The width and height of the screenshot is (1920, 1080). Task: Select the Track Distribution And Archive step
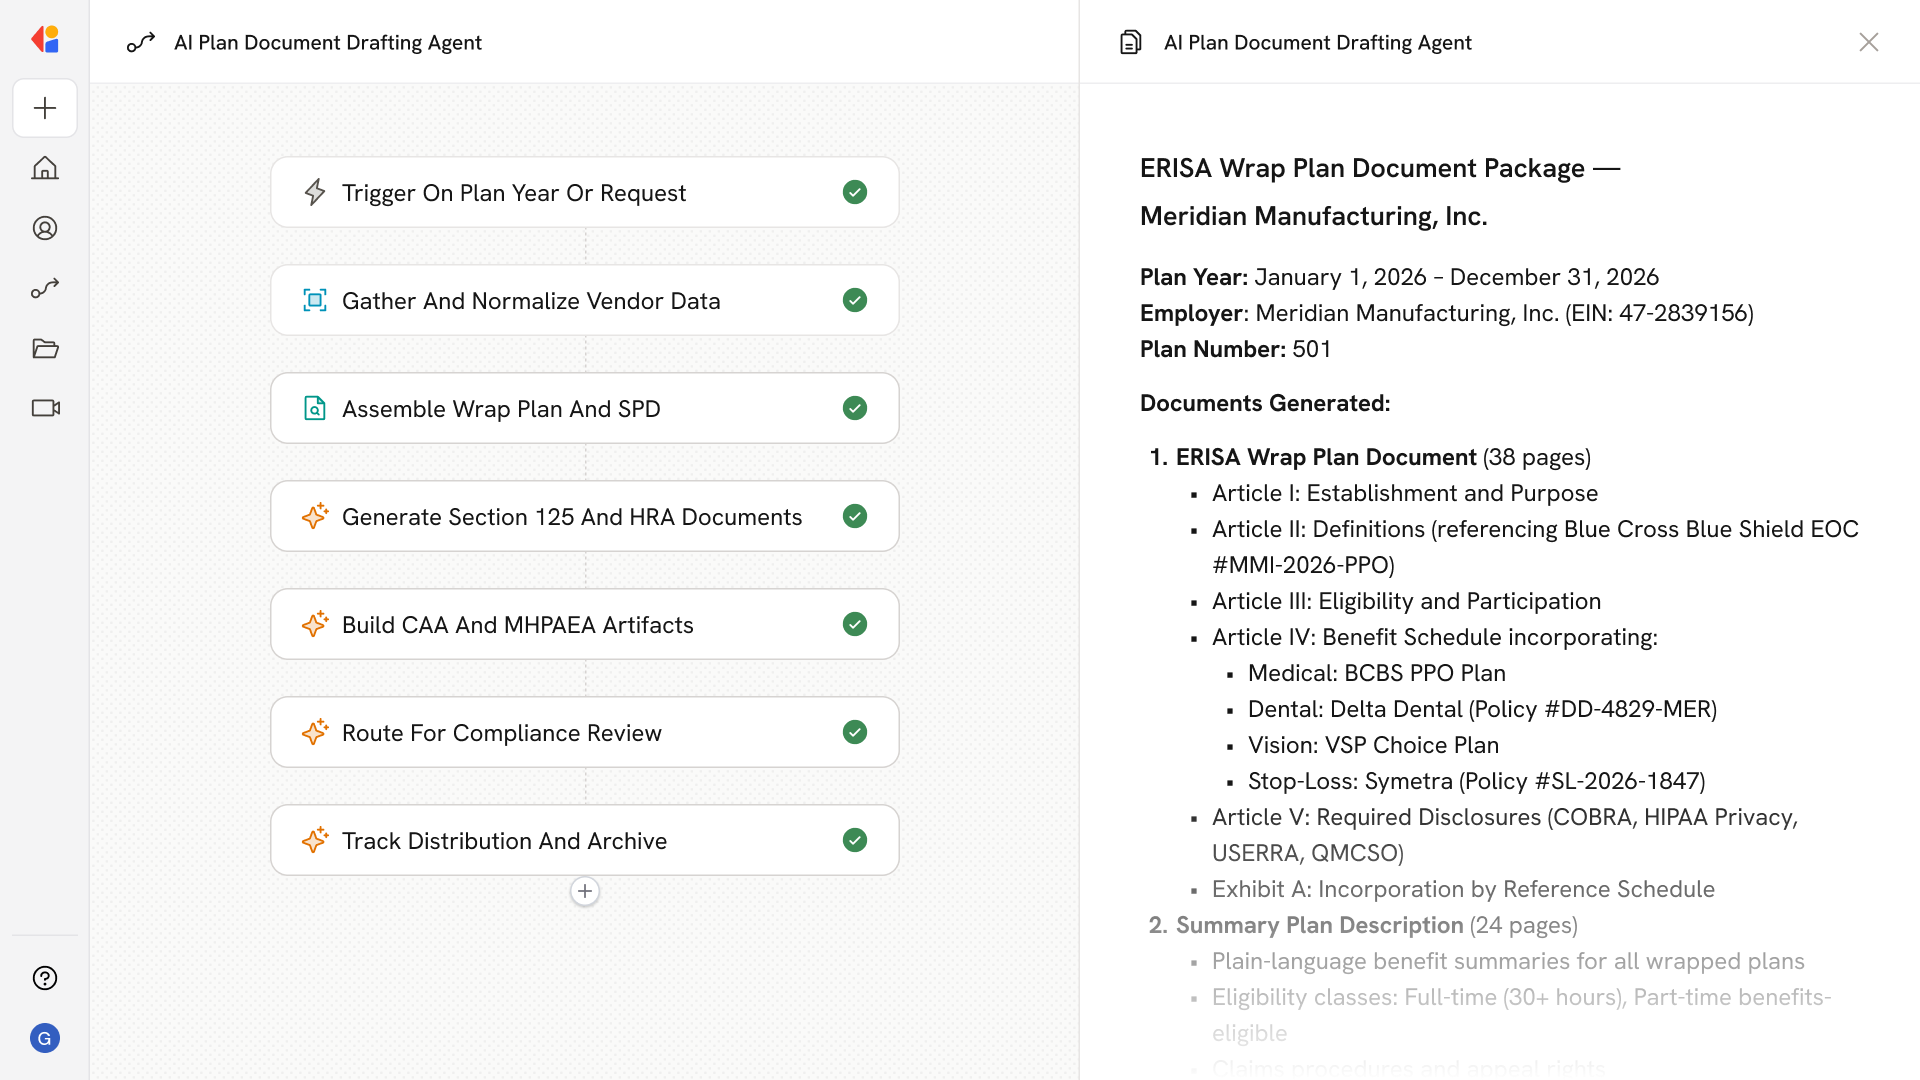[504, 840]
